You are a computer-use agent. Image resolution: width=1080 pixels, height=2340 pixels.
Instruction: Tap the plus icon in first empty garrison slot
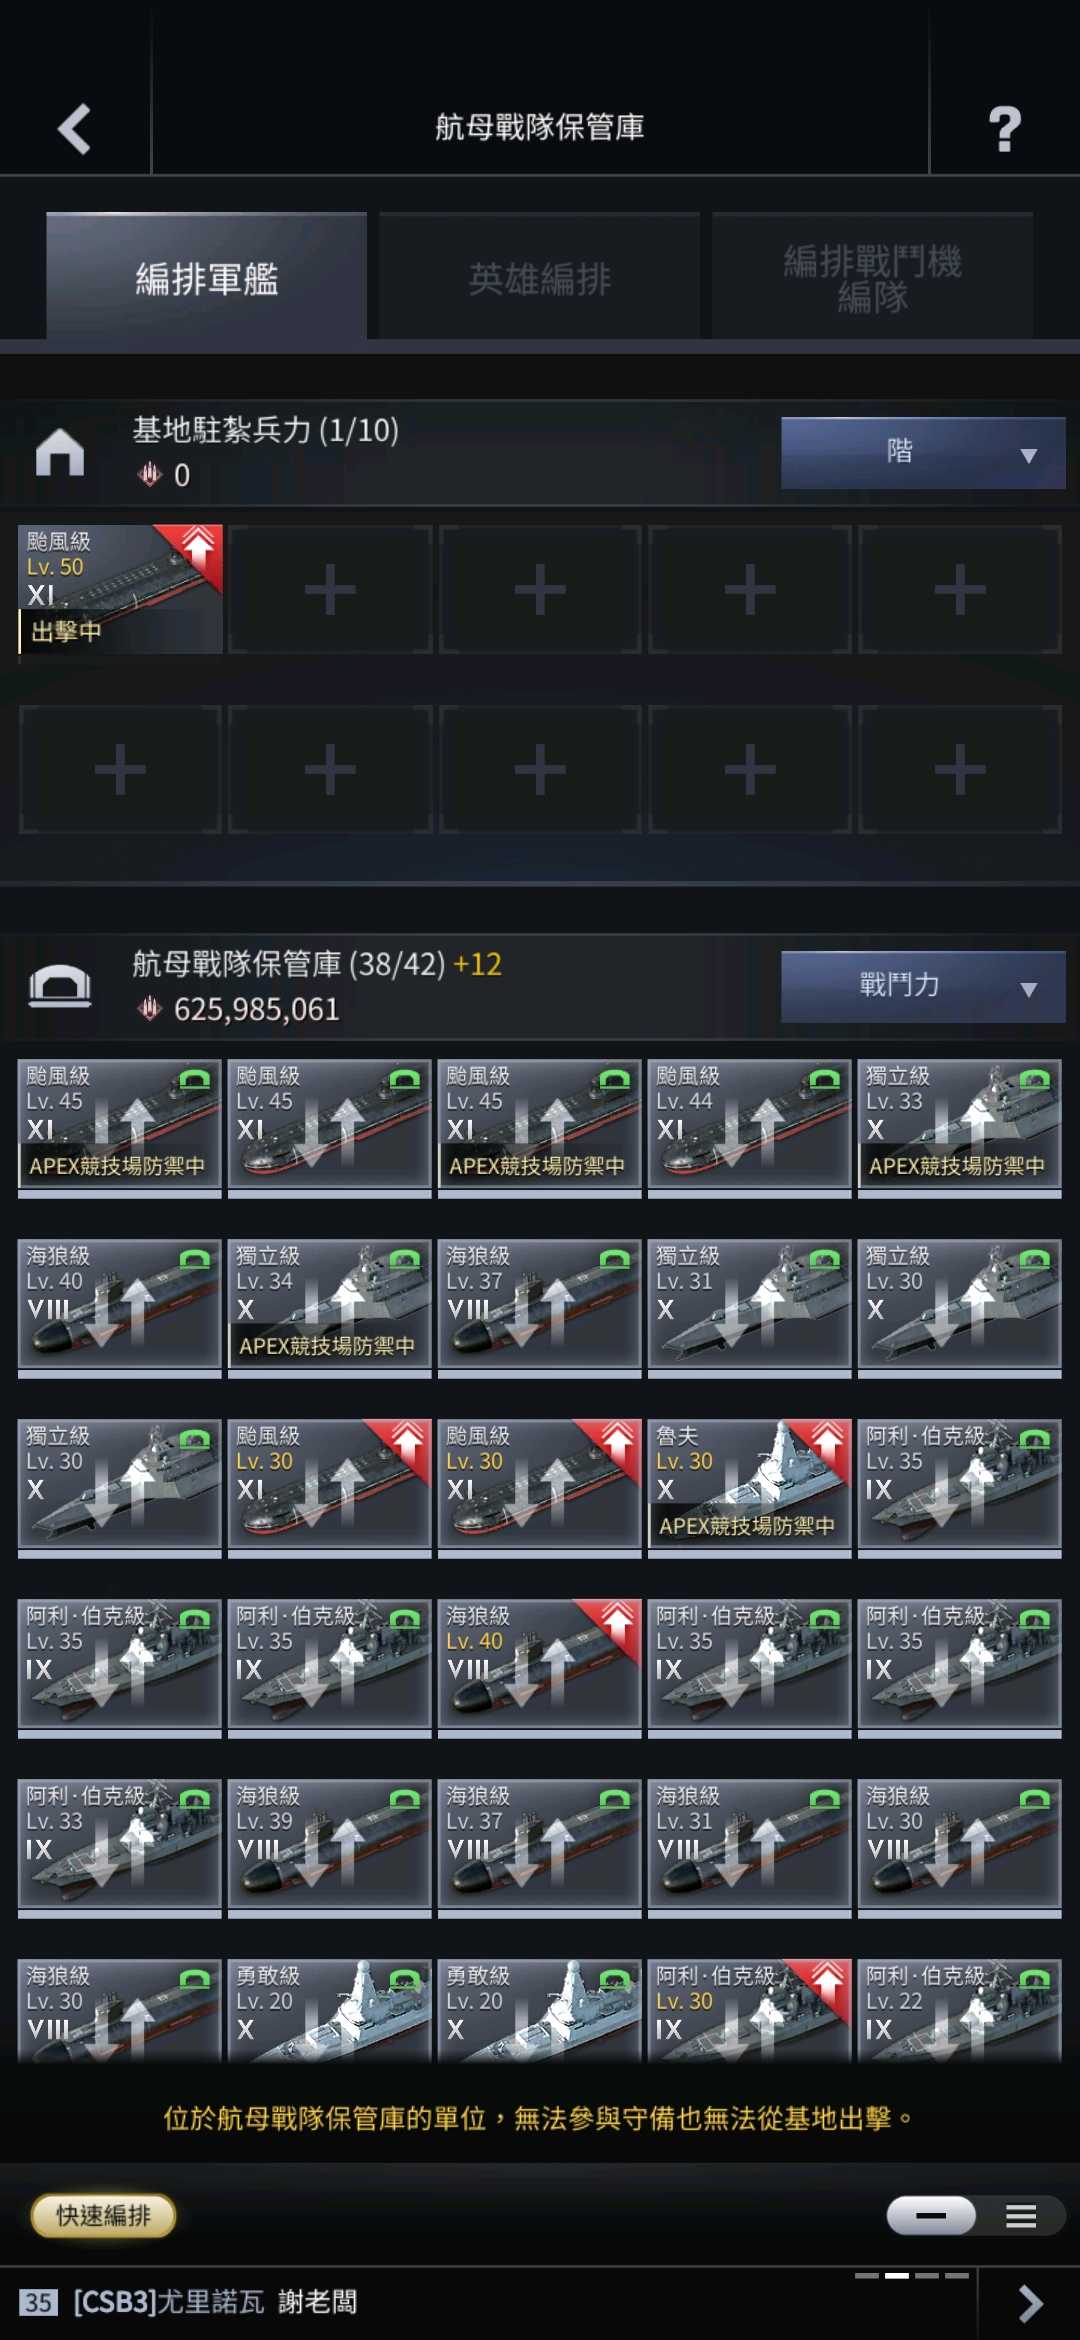[x=330, y=590]
